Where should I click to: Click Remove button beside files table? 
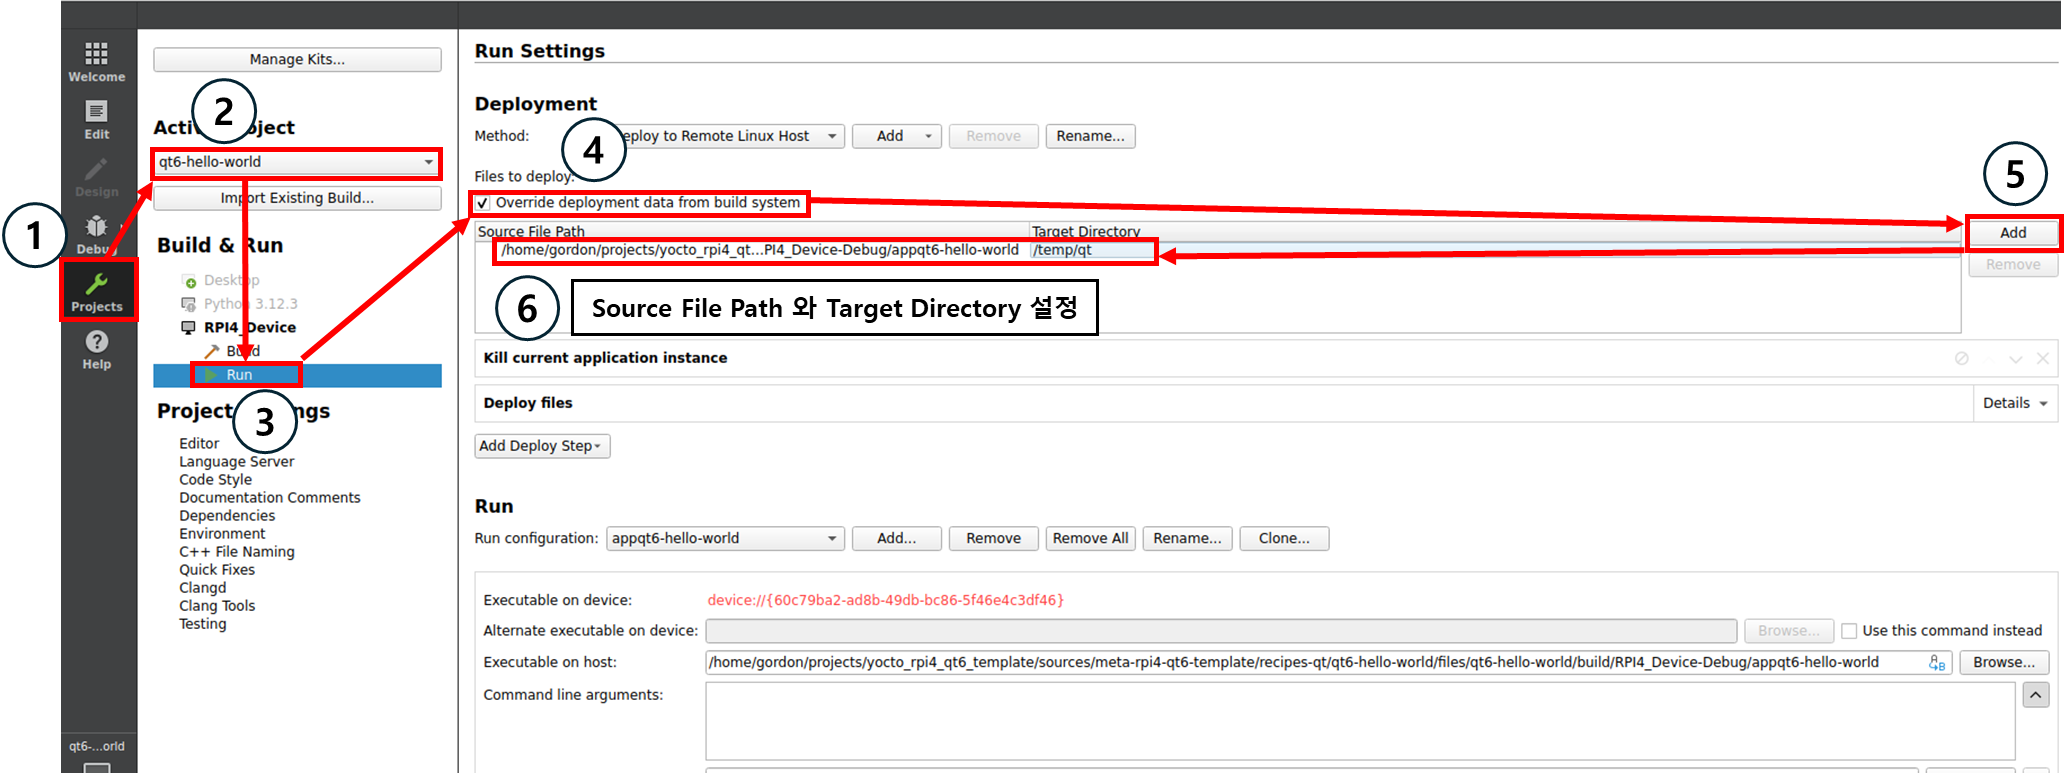click(x=2013, y=265)
